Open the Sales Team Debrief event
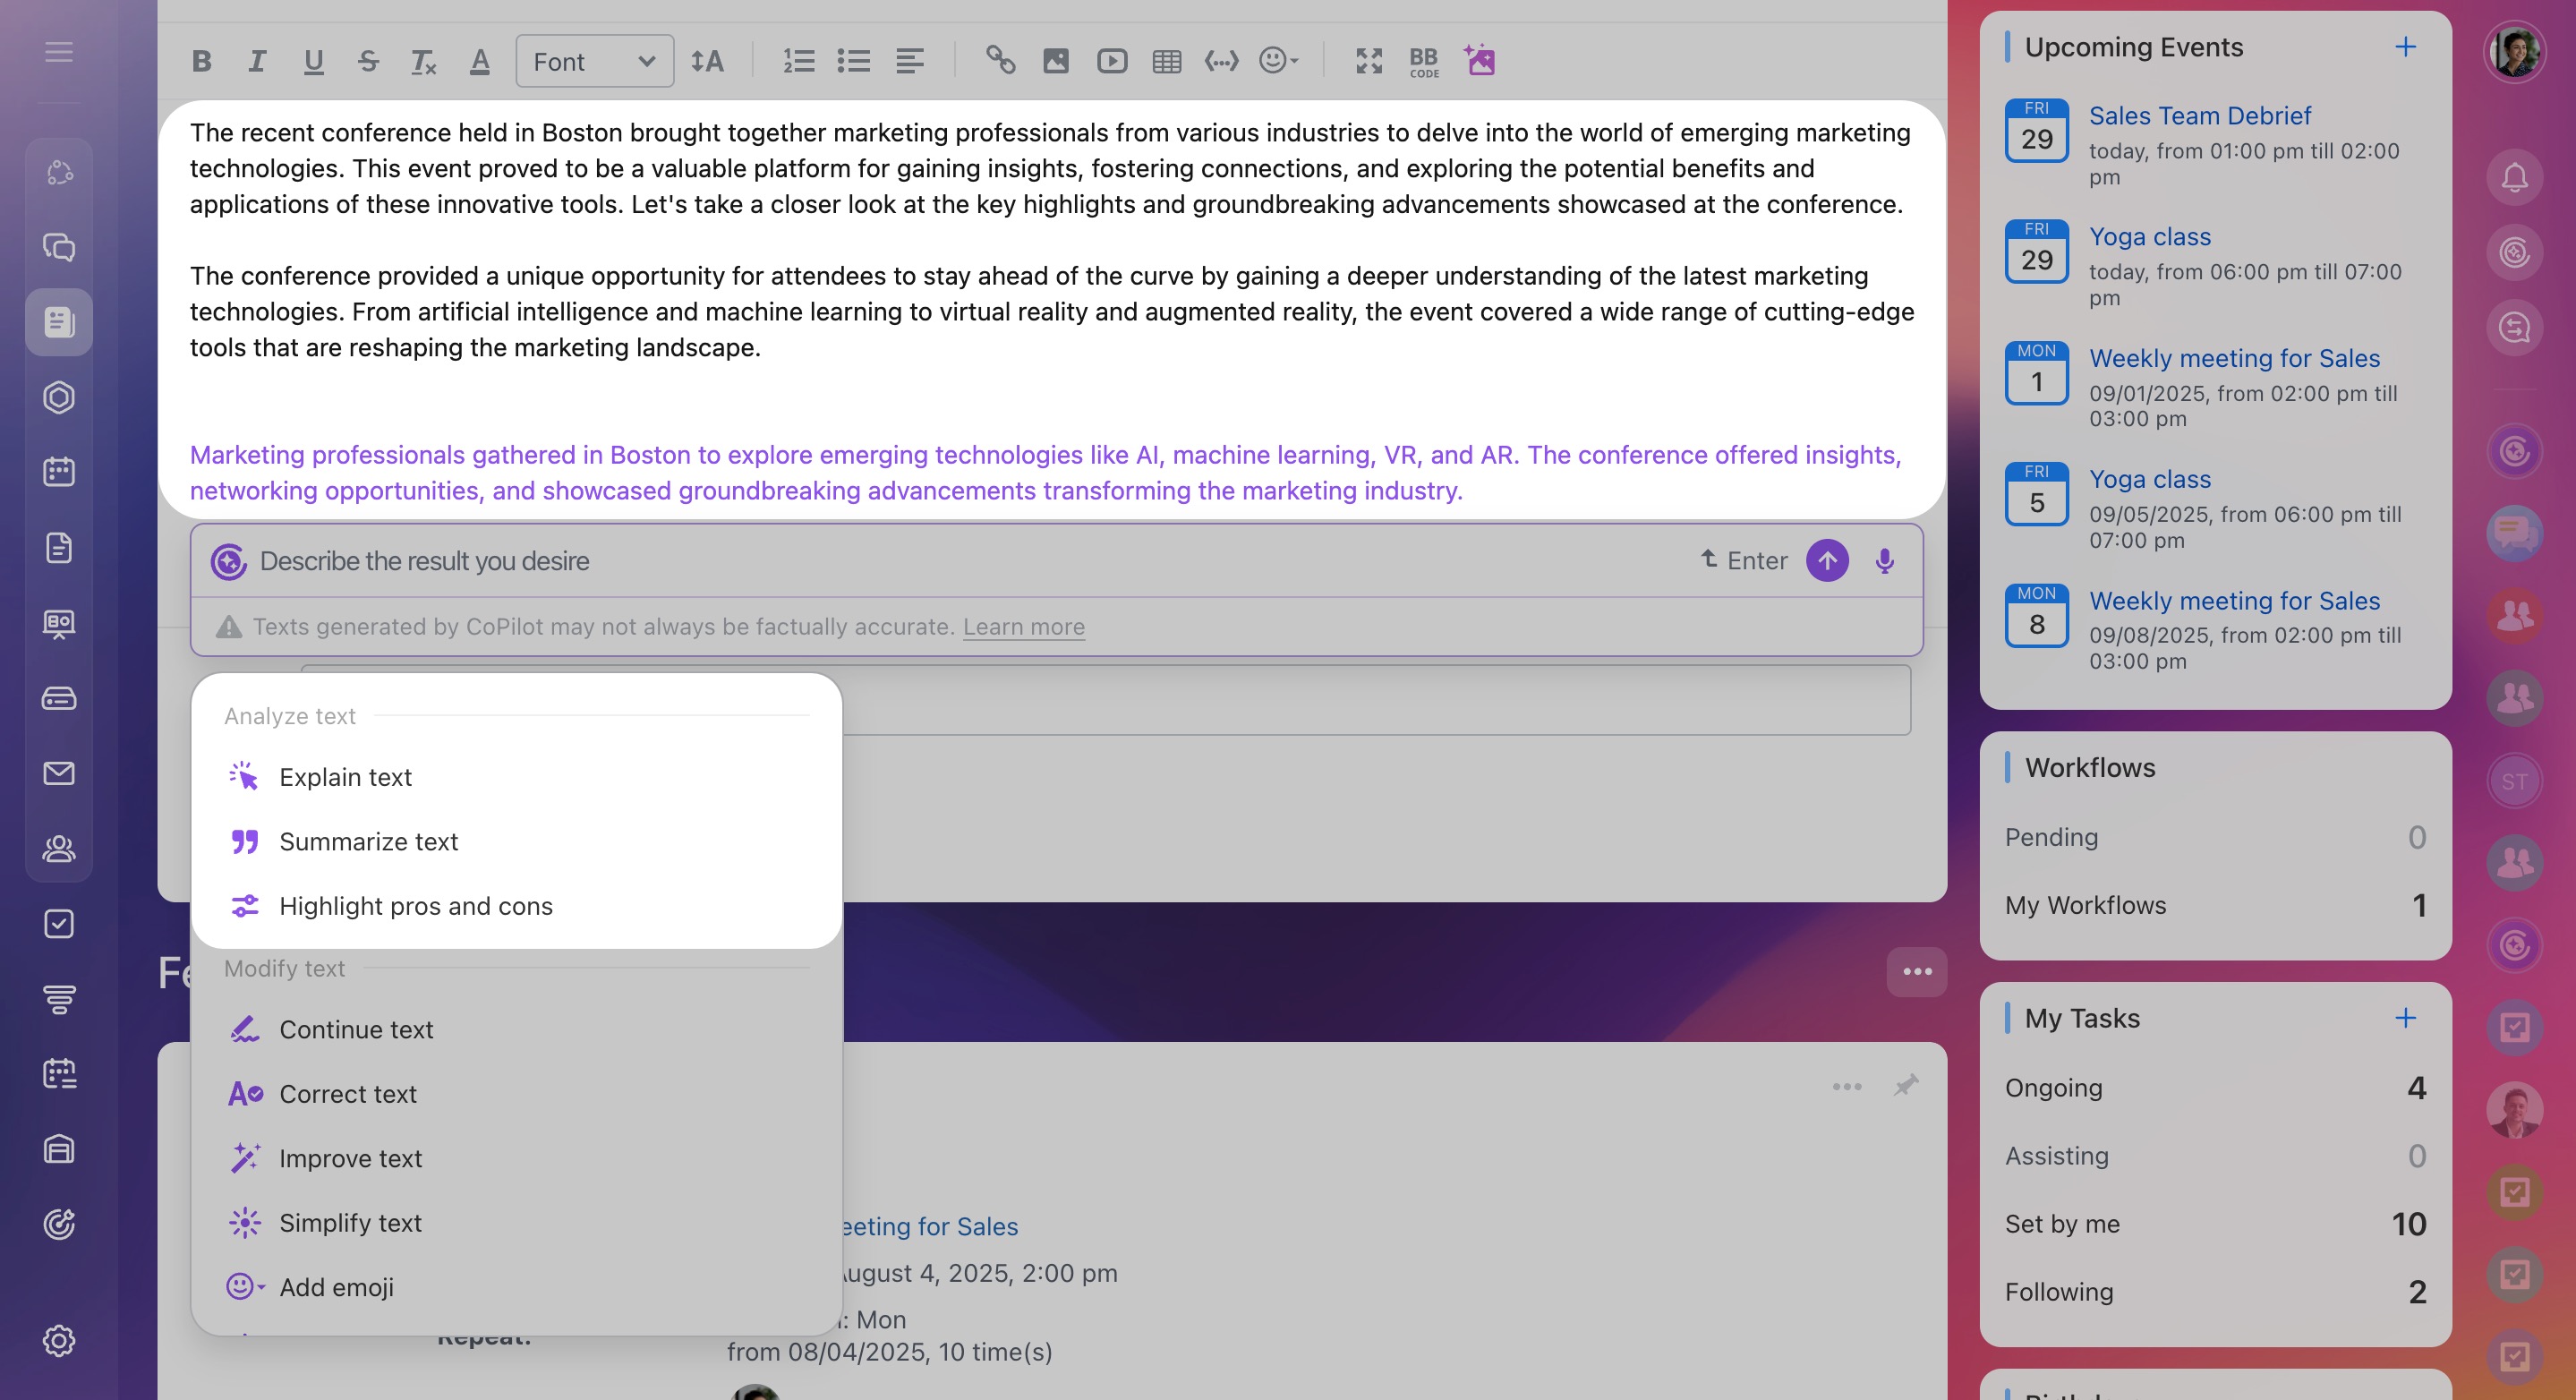2576x1400 pixels. [x=2199, y=116]
